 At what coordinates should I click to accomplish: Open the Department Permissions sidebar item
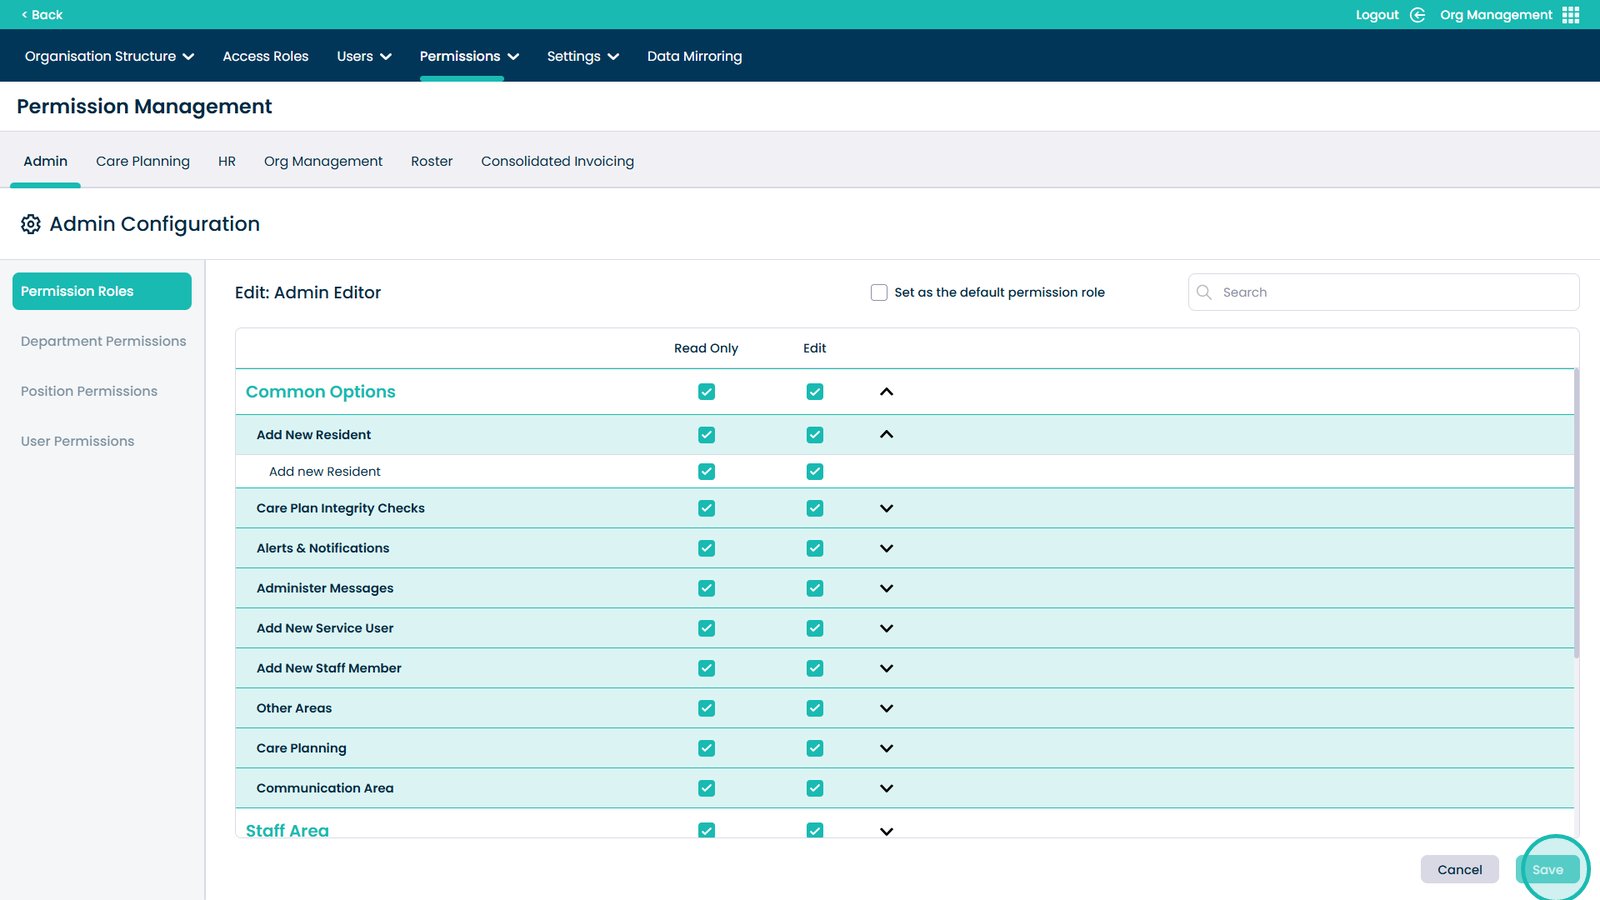point(103,341)
